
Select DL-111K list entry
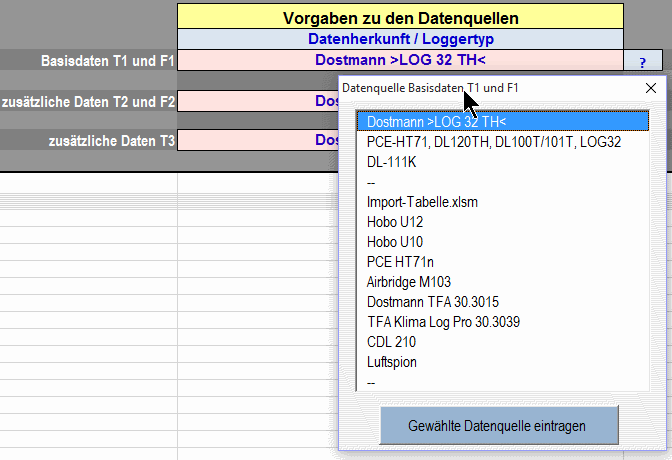[503, 162]
